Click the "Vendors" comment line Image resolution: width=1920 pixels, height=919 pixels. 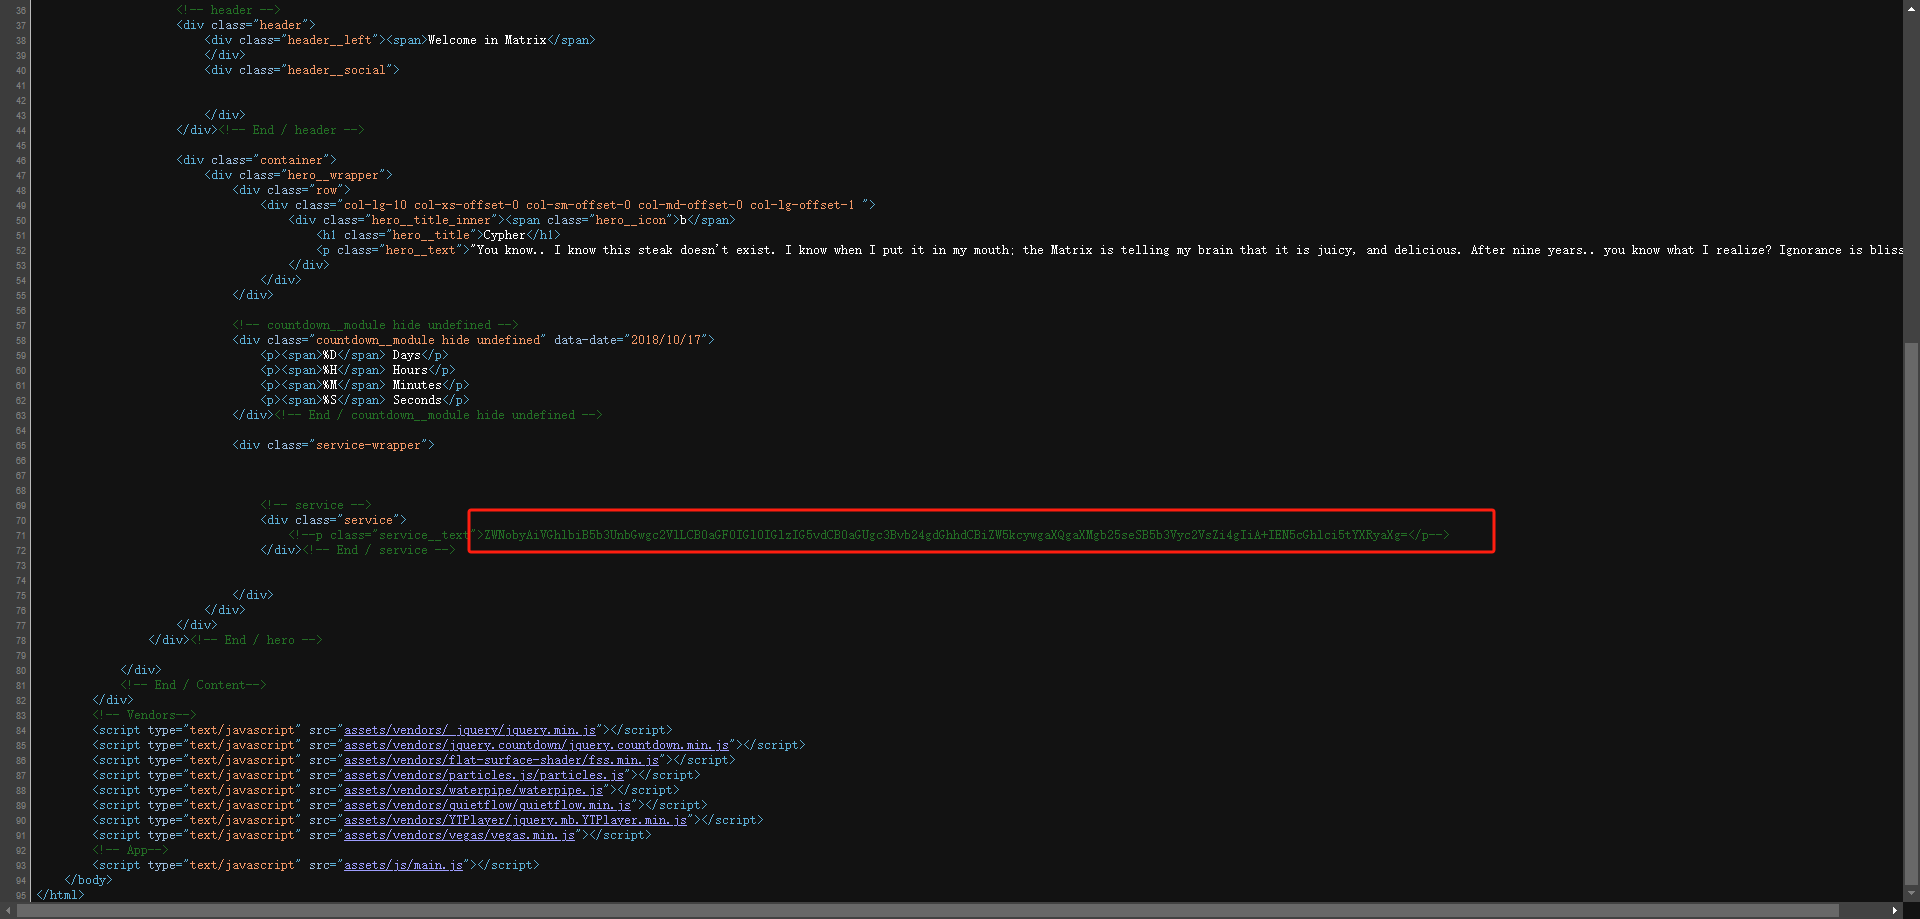click(144, 715)
